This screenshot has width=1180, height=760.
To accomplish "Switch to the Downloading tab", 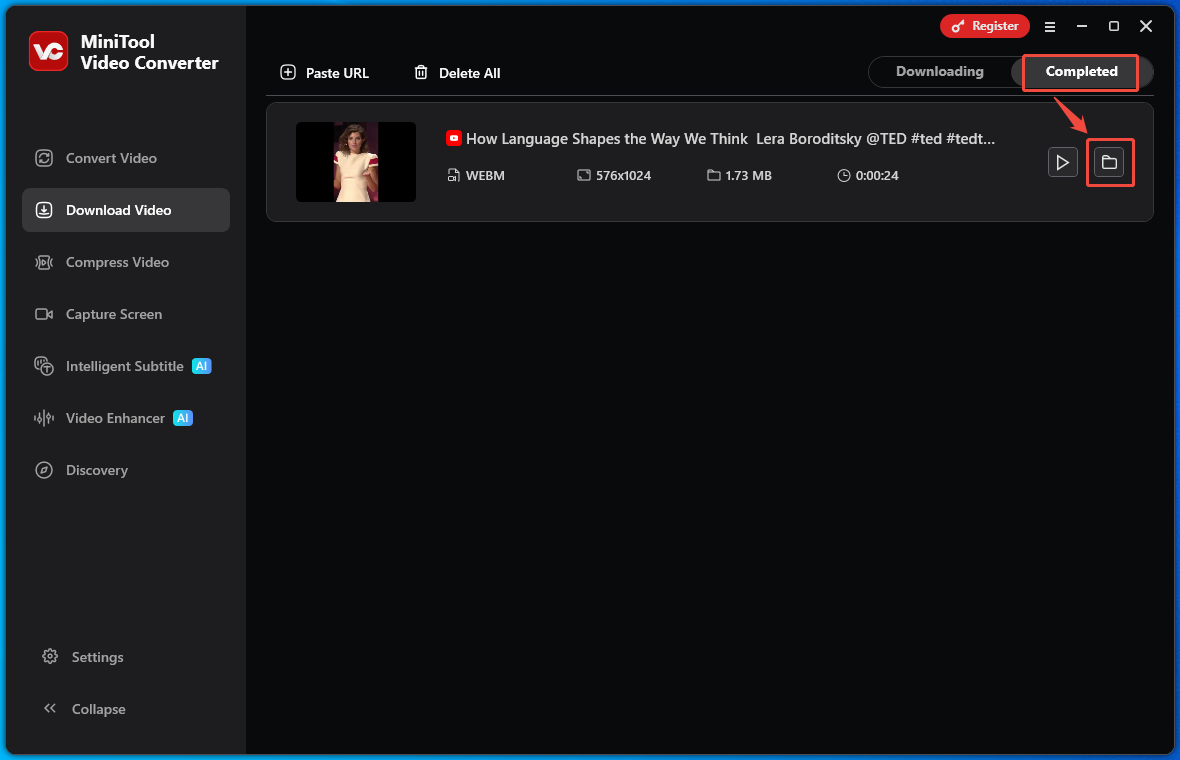I will point(939,71).
